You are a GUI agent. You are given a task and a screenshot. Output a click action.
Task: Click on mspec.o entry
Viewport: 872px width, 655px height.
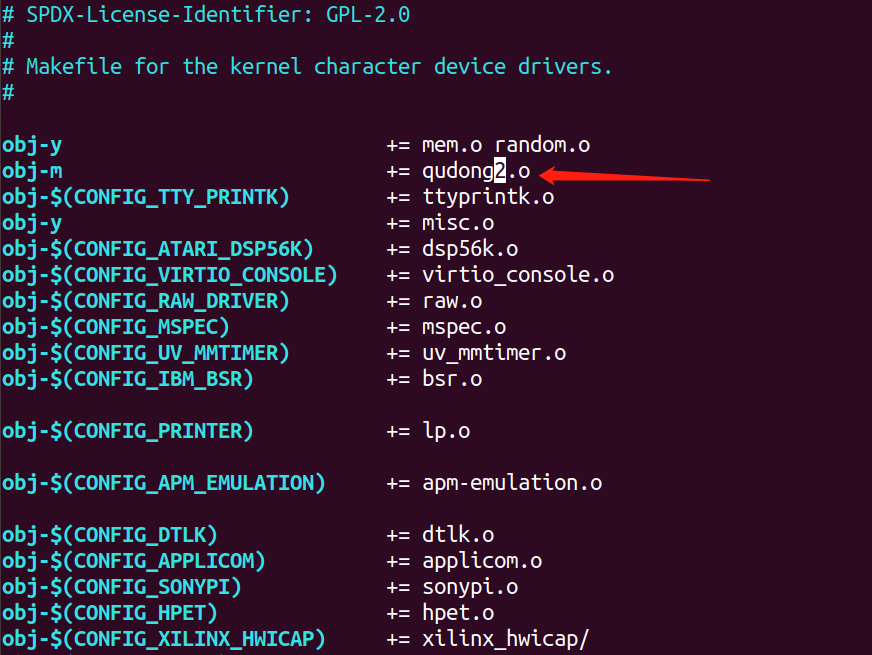point(463,327)
